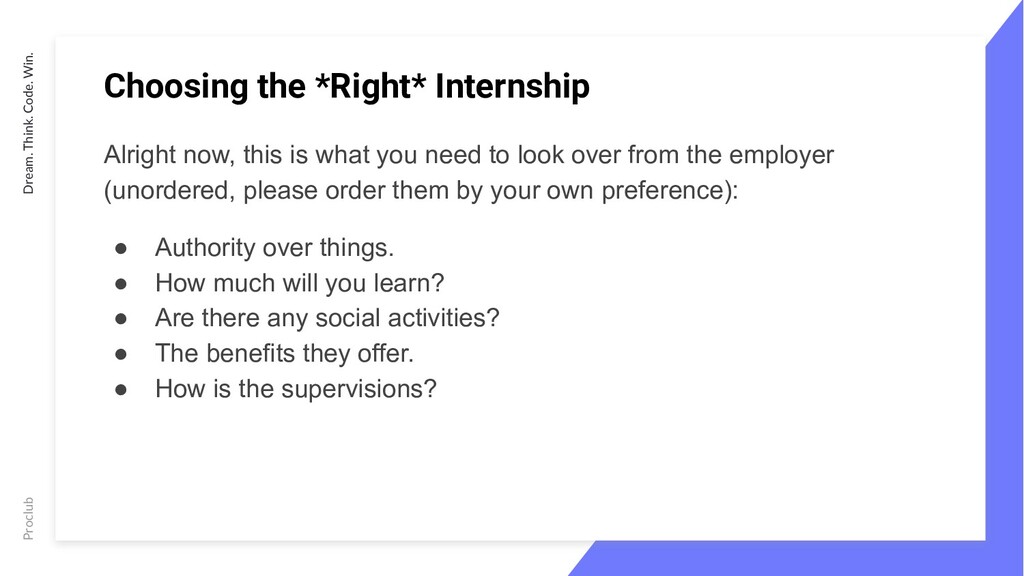1024x576 pixels.
Task: Click the blue shape along the bottom edge
Action: coord(784,558)
